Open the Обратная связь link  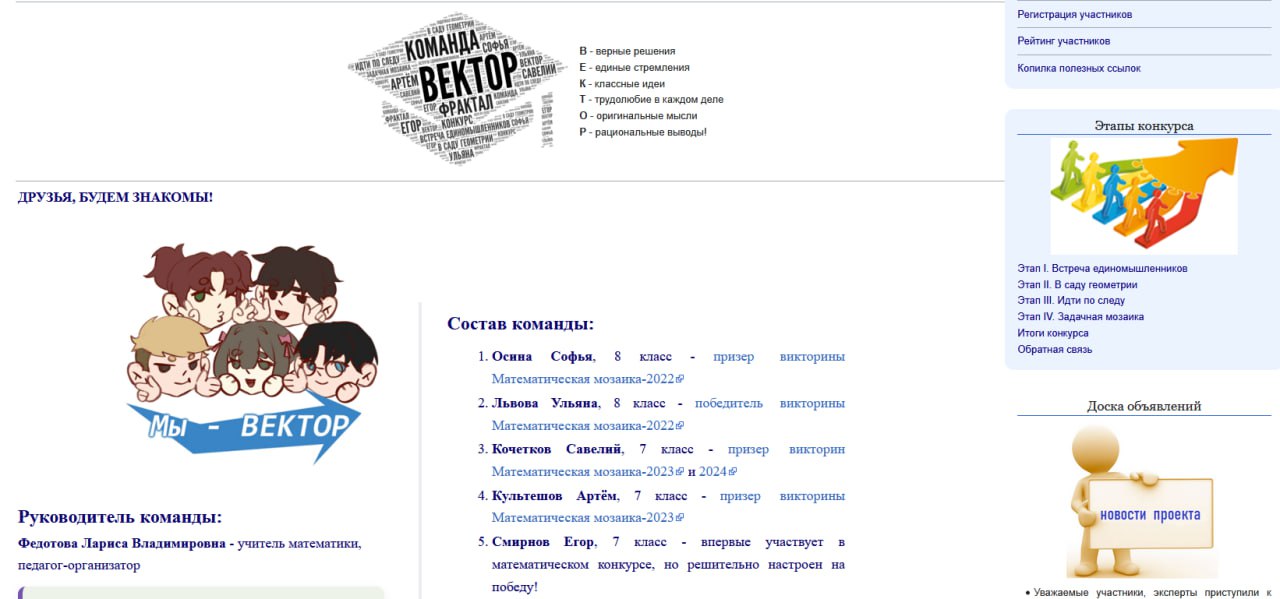point(1054,349)
